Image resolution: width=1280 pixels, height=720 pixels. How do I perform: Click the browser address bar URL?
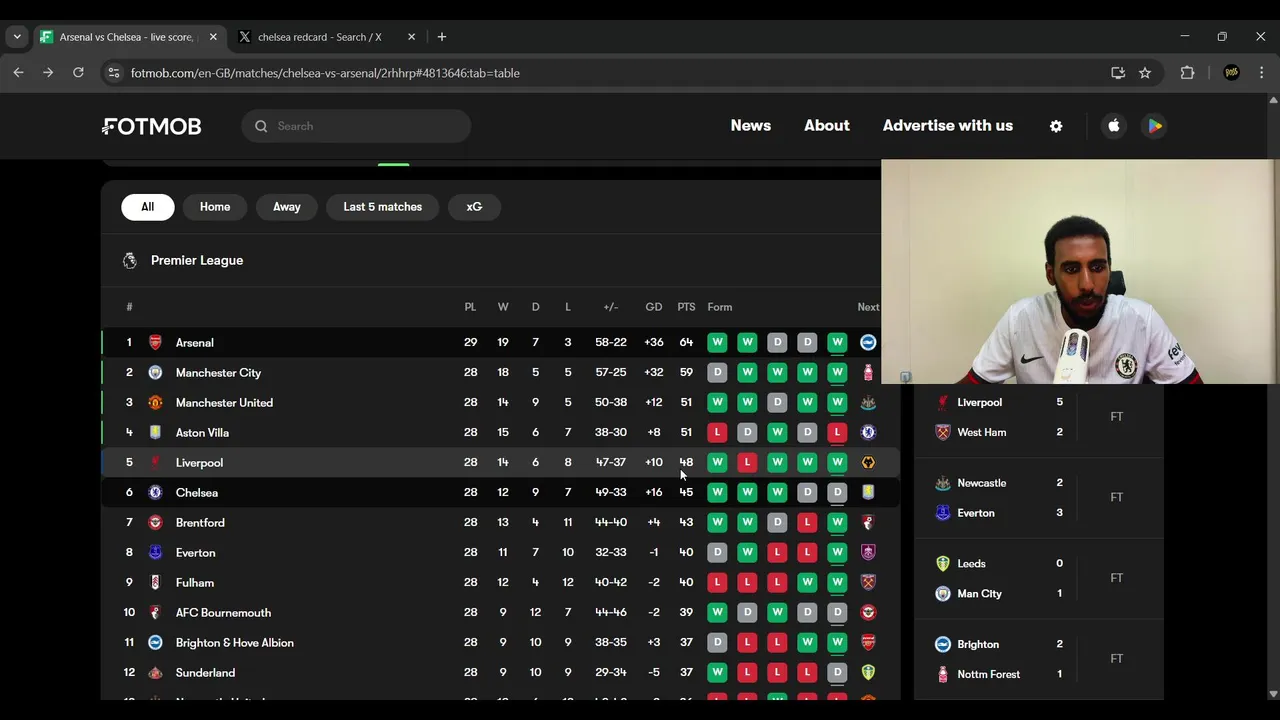point(325,73)
